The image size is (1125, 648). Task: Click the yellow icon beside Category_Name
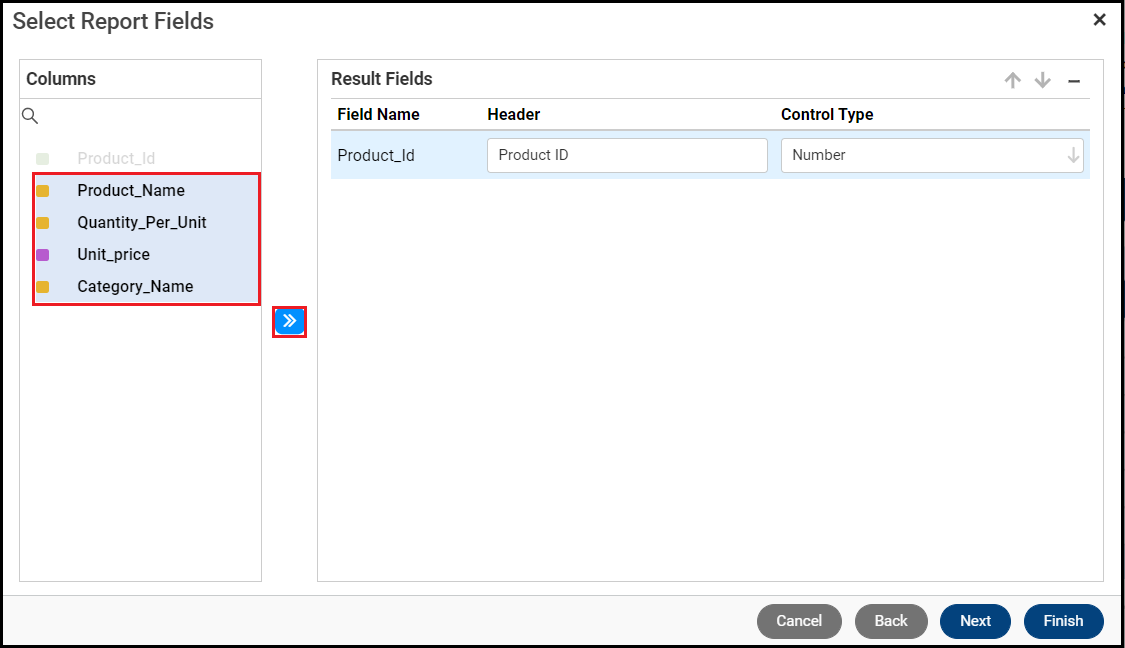(x=43, y=287)
